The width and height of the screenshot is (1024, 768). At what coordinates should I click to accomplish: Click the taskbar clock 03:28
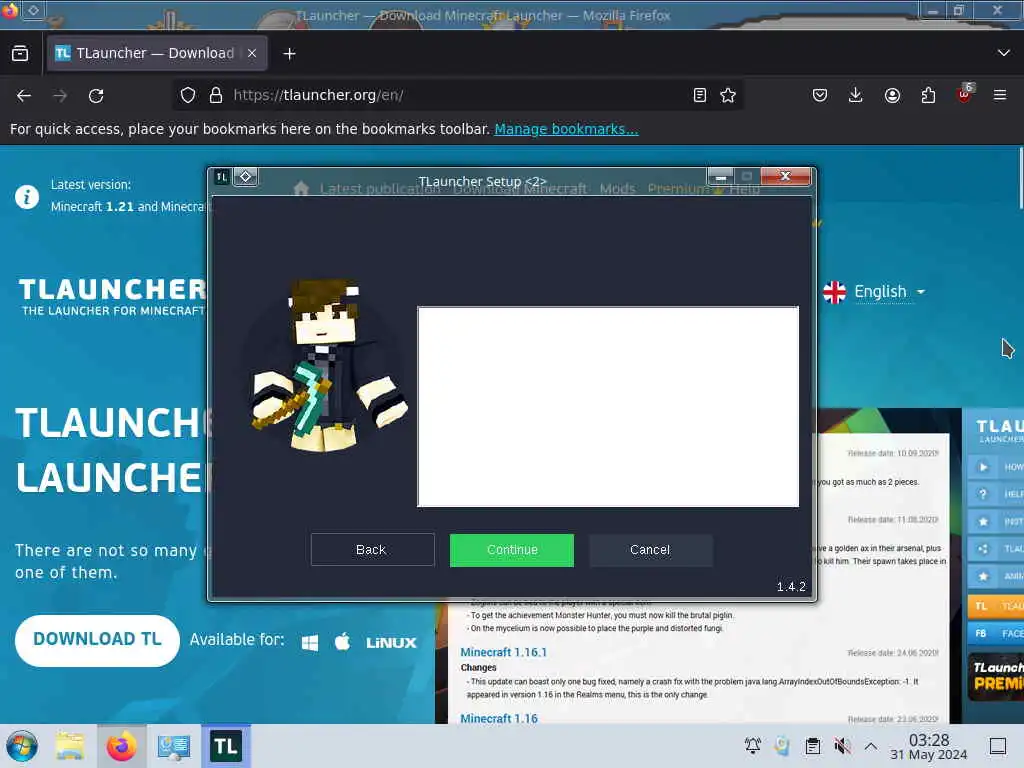coord(929,746)
